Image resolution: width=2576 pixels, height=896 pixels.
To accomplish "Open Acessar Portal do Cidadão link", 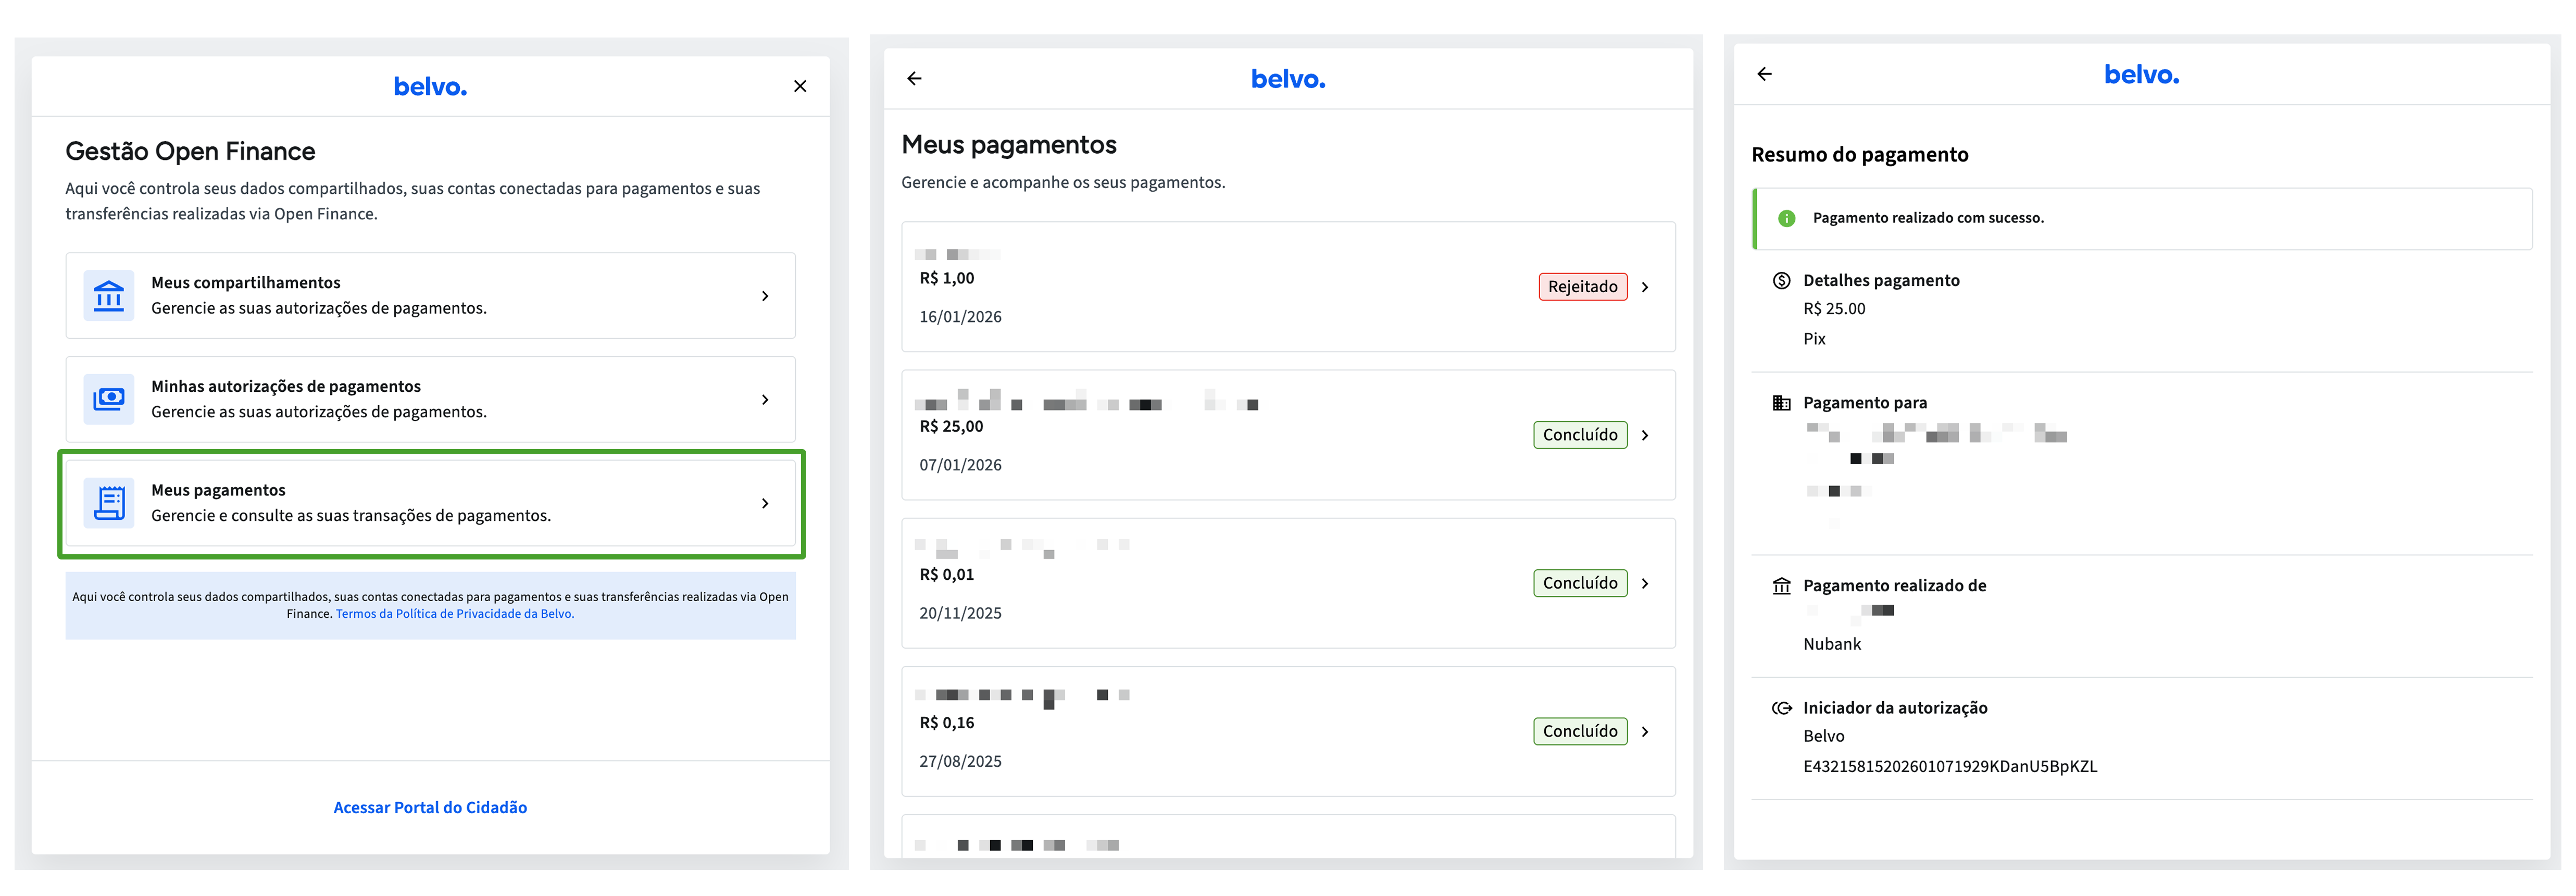I will coord(430,808).
